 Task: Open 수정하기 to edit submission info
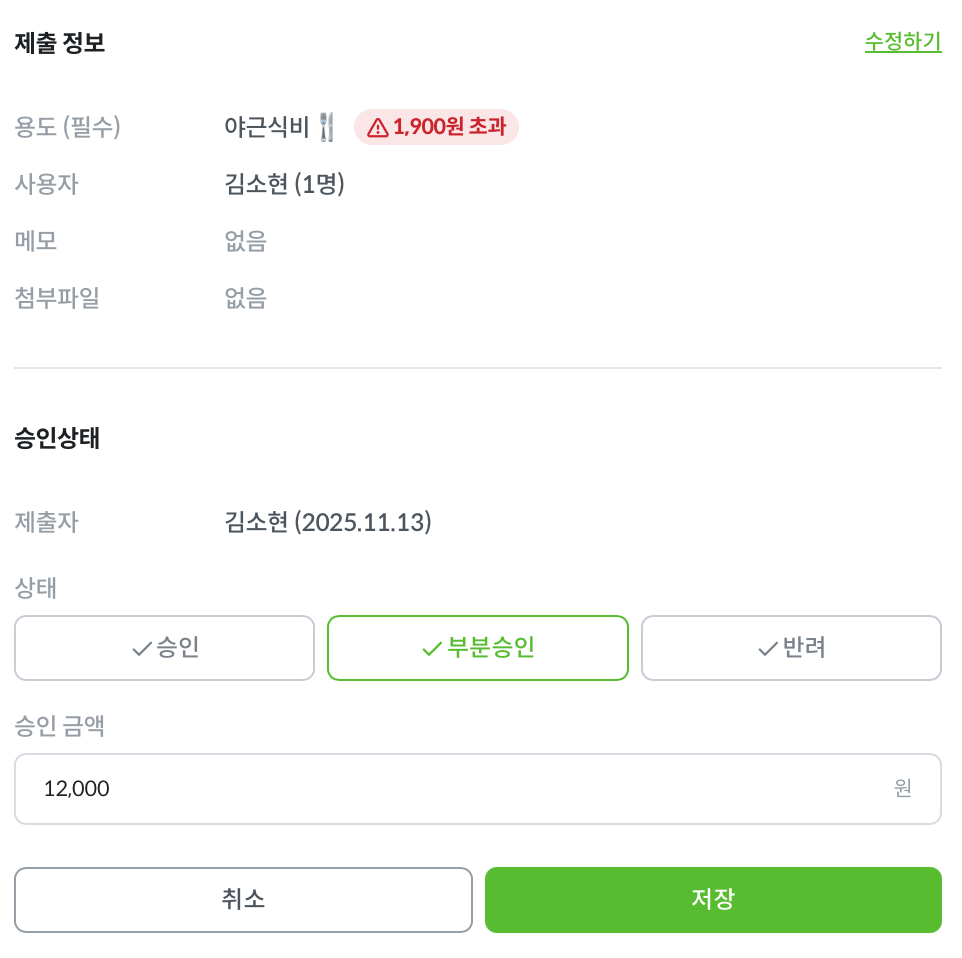pyautogui.click(x=902, y=42)
